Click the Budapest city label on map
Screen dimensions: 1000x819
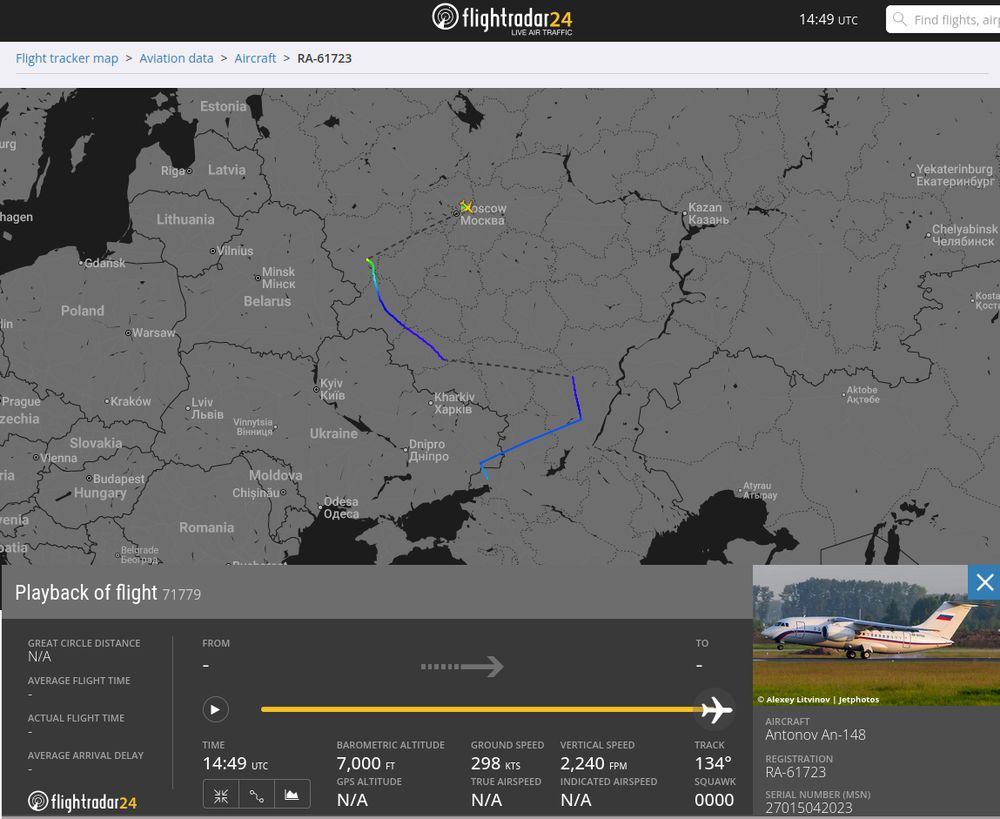pos(119,478)
